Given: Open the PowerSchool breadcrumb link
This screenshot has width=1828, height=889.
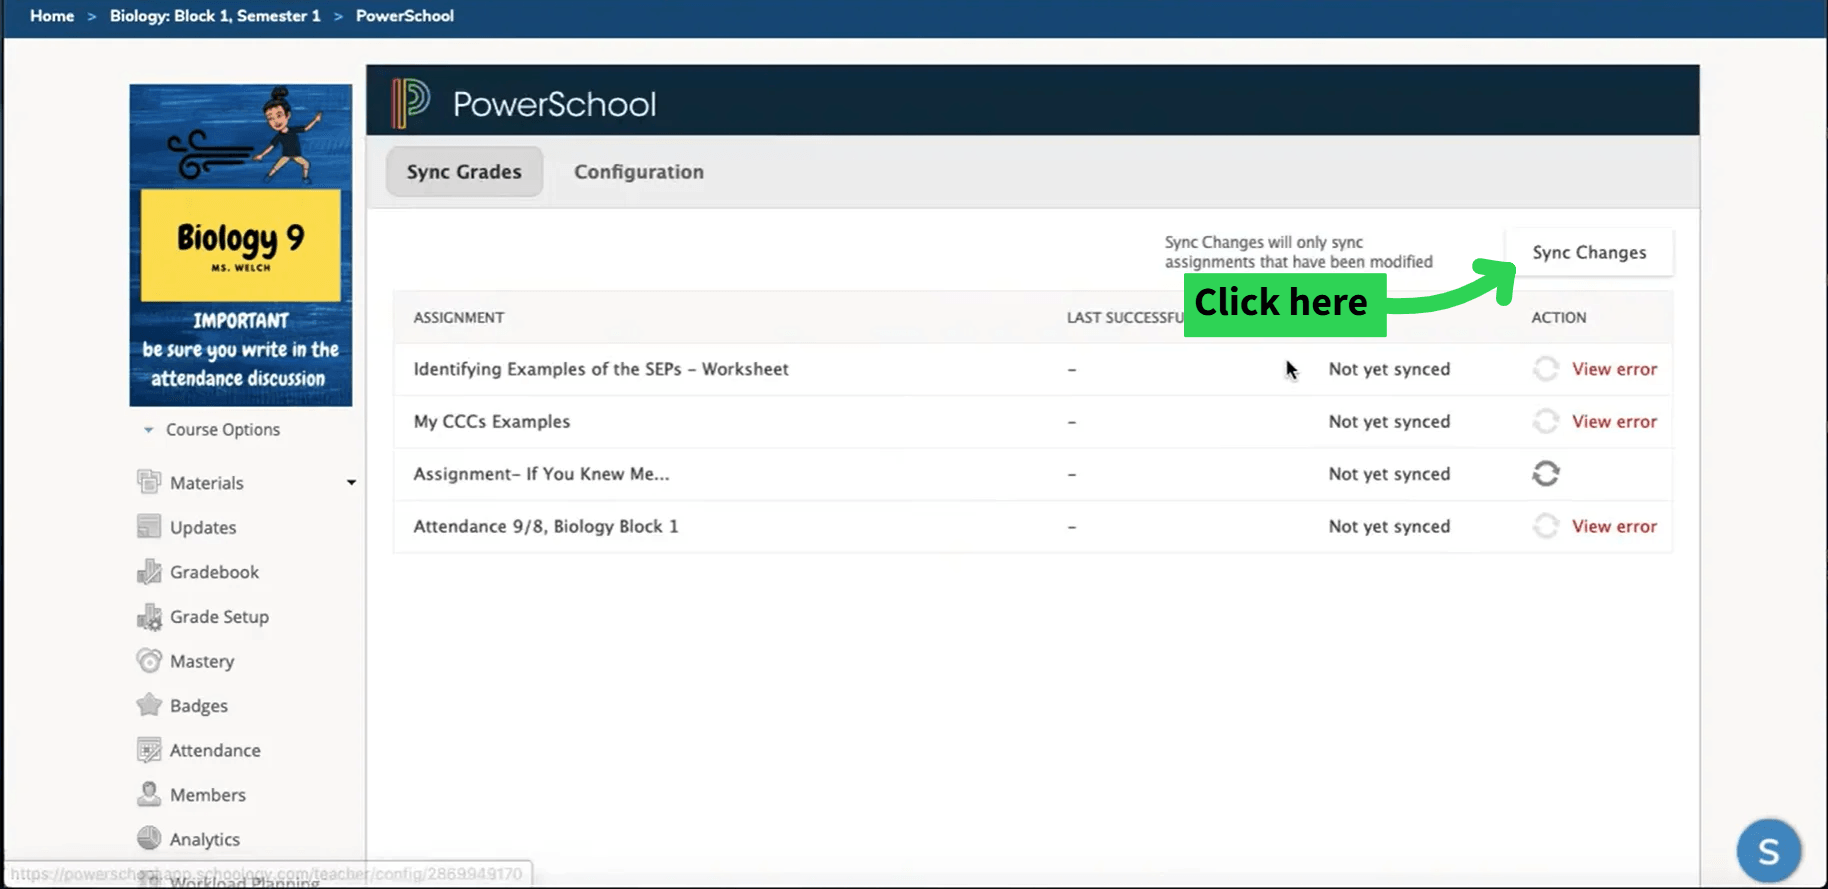Looking at the screenshot, I should 405,16.
